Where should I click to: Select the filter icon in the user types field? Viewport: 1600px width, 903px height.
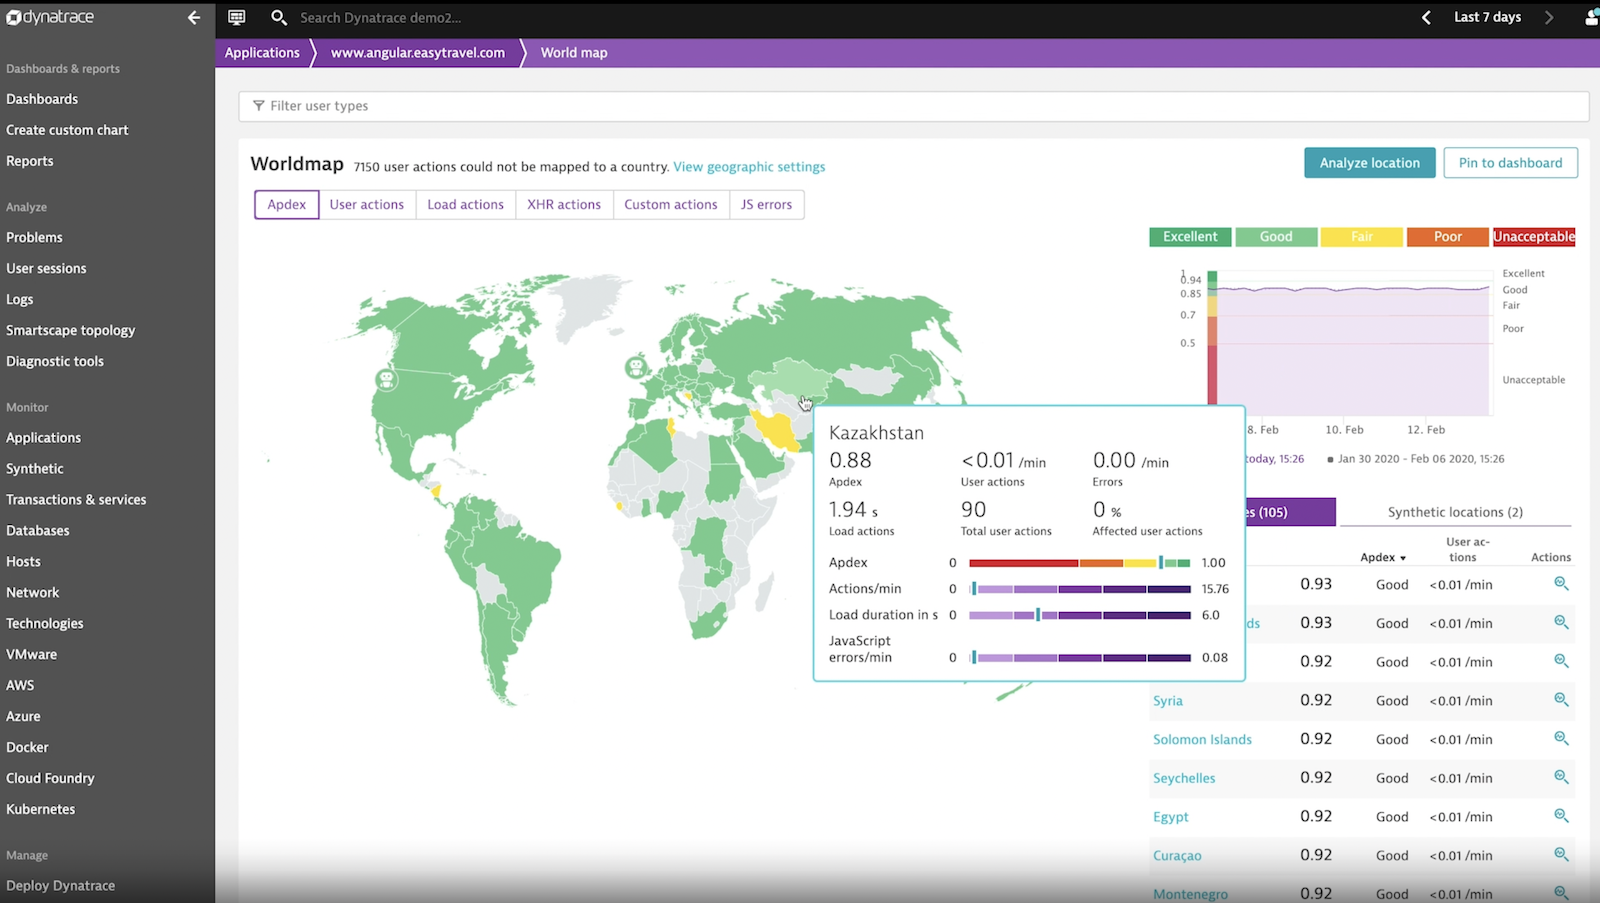pos(258,106)
